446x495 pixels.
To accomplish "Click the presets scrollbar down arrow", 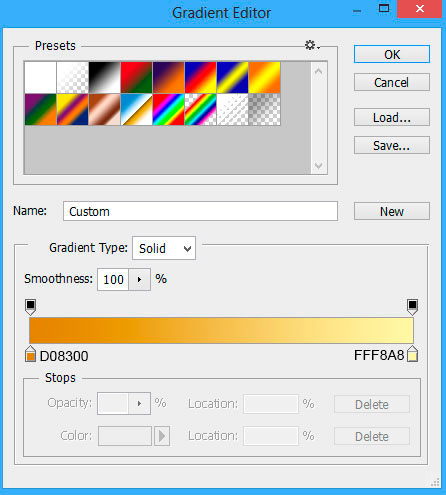I will pos(319,166).
